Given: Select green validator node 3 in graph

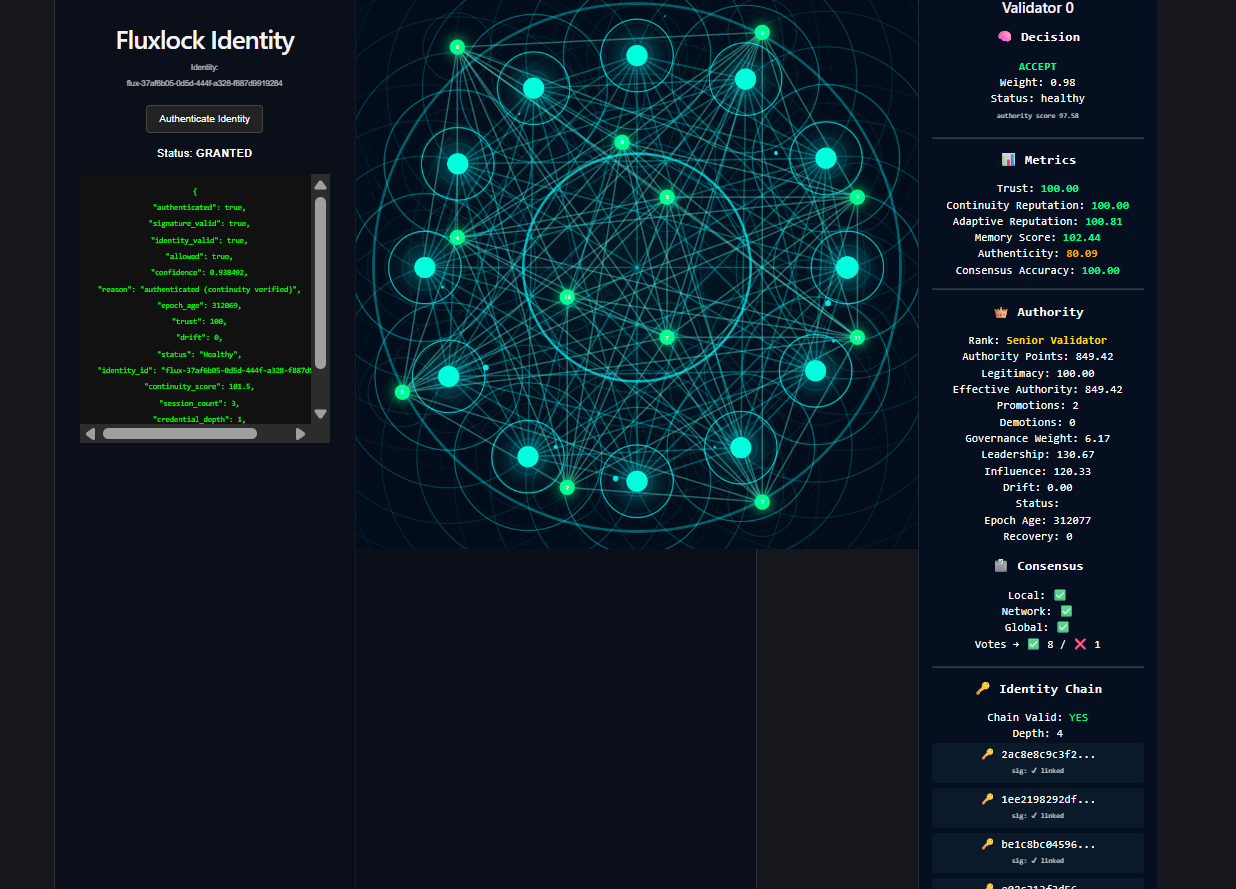Looking at the screenshot, I should pos(762,501).
